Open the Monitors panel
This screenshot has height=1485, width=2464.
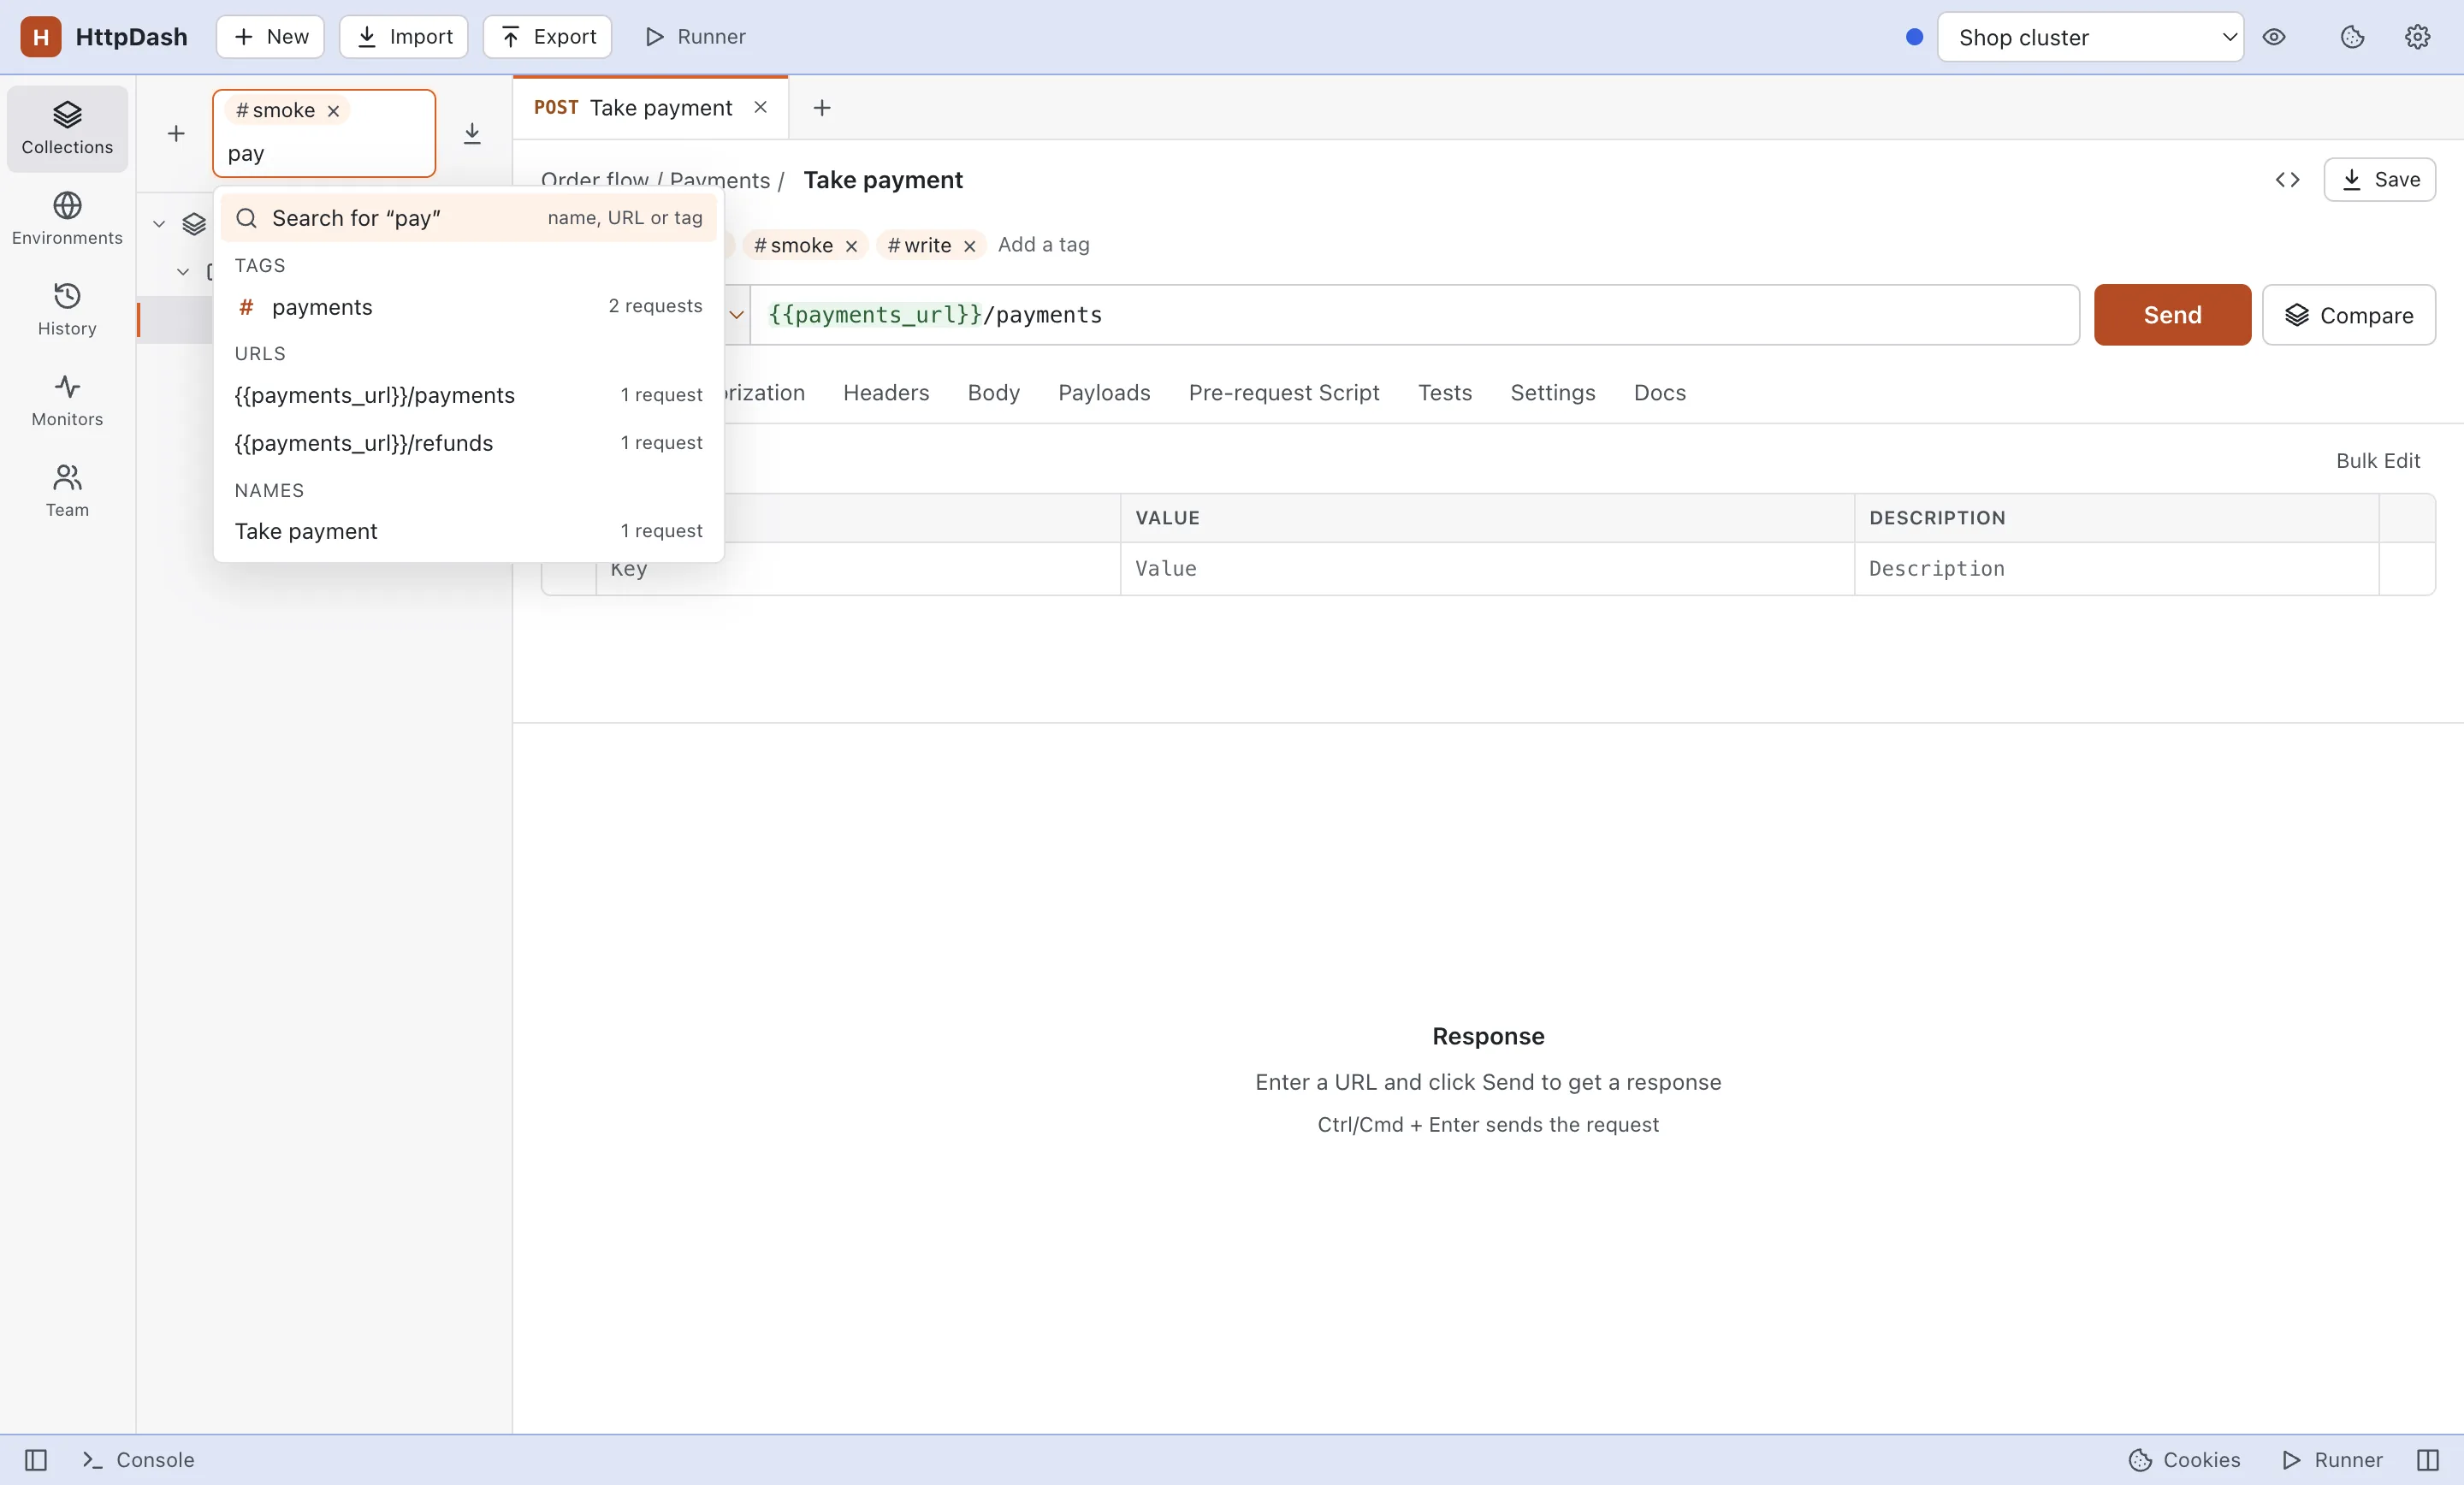(x=67, y=401)
